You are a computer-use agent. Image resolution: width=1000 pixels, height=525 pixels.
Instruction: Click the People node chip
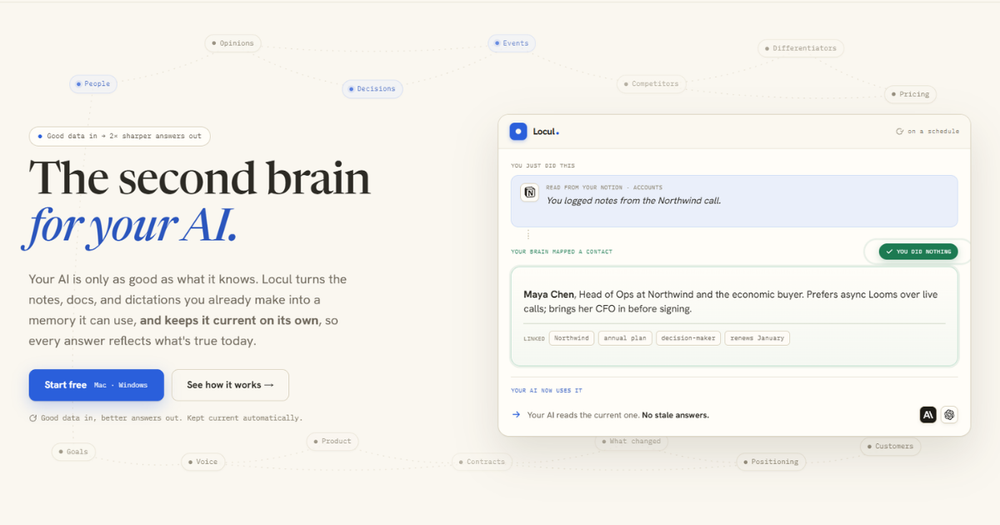(x=93, y=84)
